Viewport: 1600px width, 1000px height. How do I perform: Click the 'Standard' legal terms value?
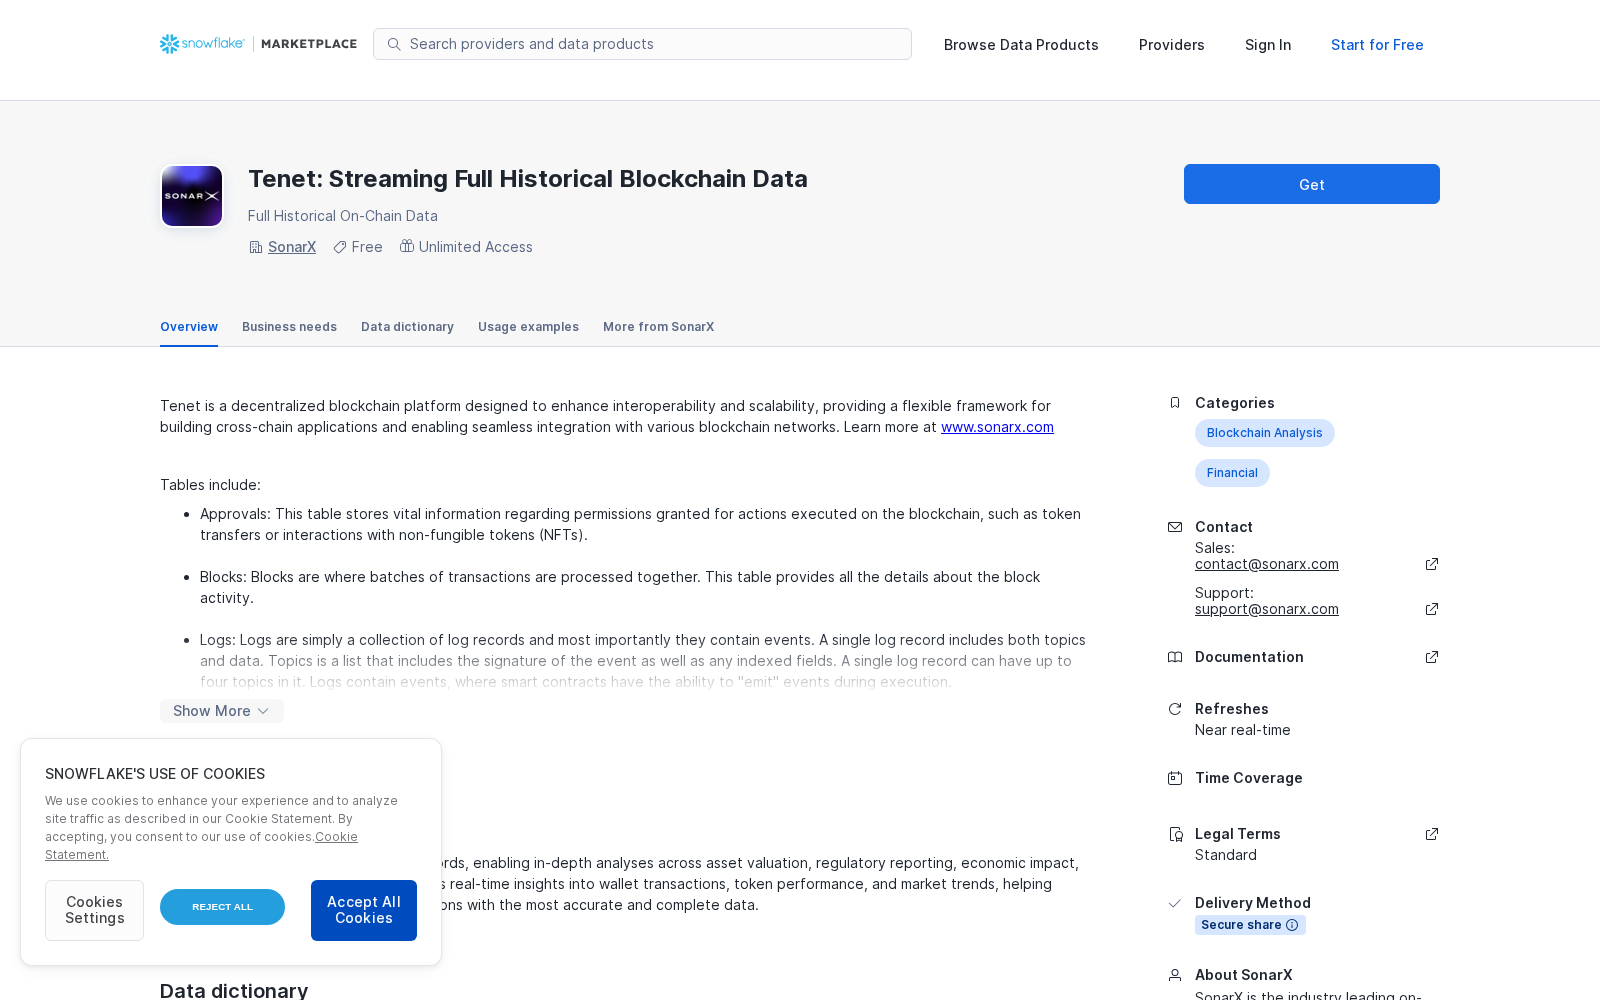pos(1226,855)
